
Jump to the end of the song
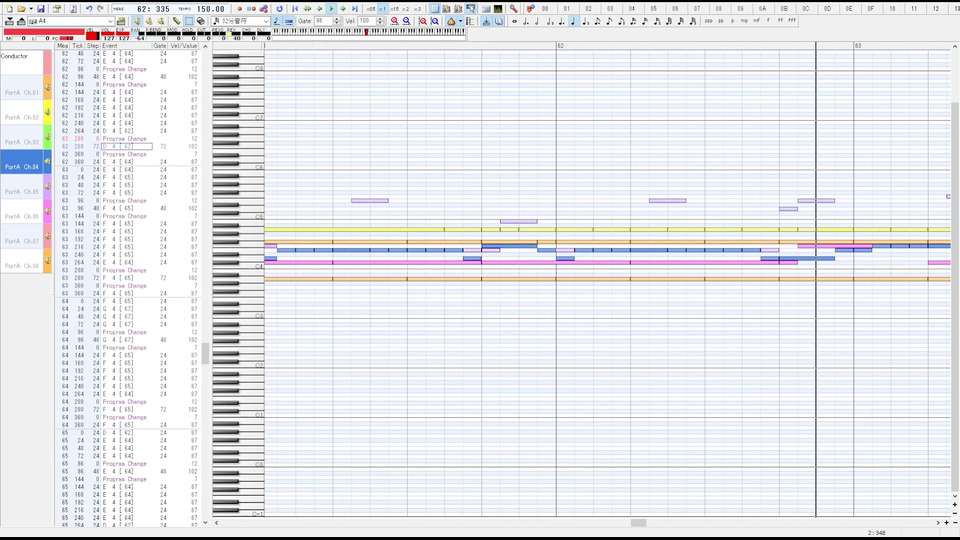tap(354, 9)
